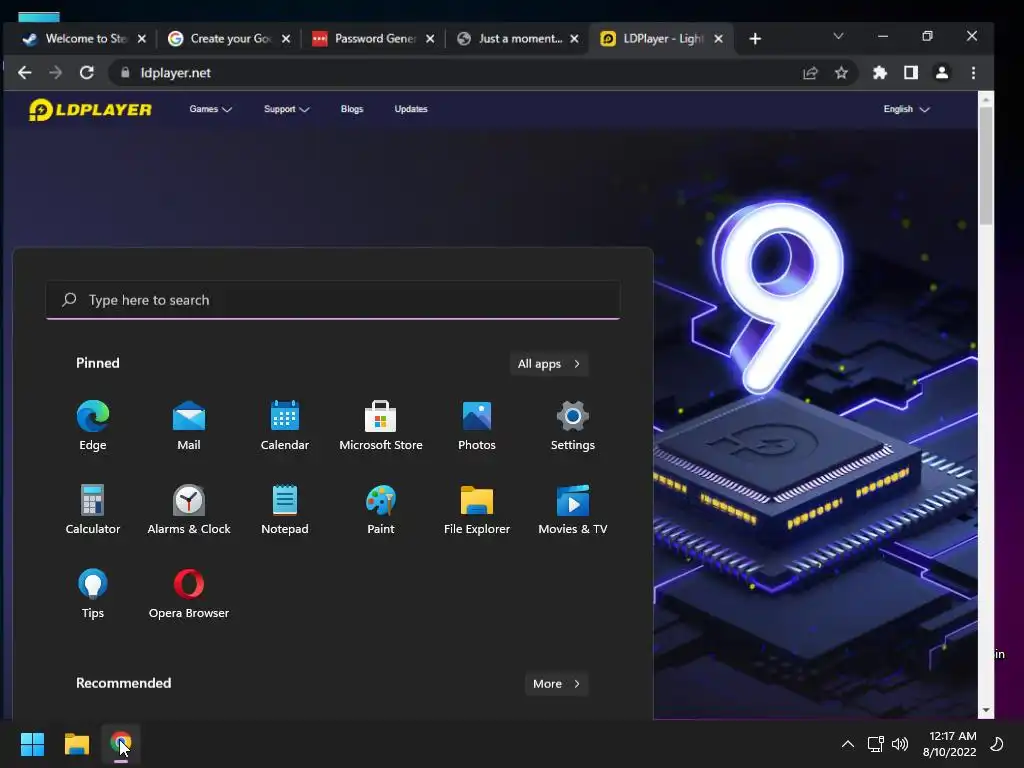Viewport: 1024px width, 768px height.
Task: Expand the Games dropdown menu
Action: click(210, 109)
